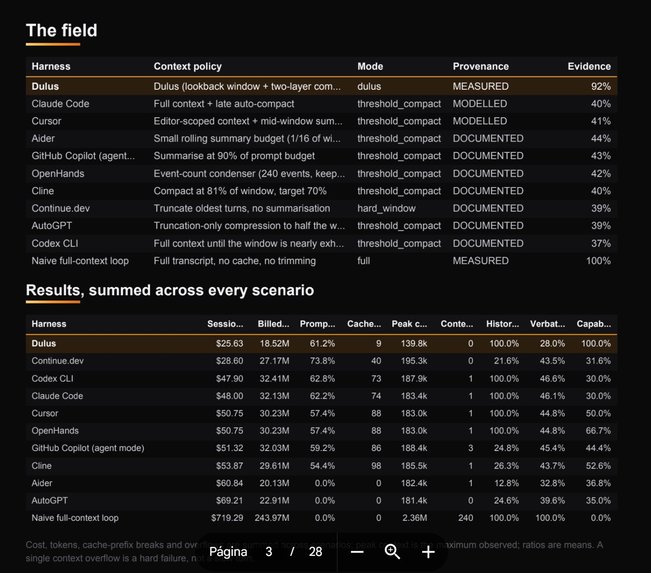This screenshot has height=573, width=651.
Task: Click the magnifier zoom icon
Action: [392, 552]
